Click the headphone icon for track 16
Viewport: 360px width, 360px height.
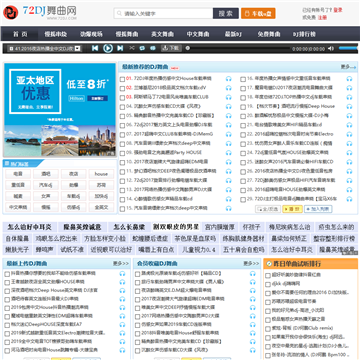coord(349,79)
